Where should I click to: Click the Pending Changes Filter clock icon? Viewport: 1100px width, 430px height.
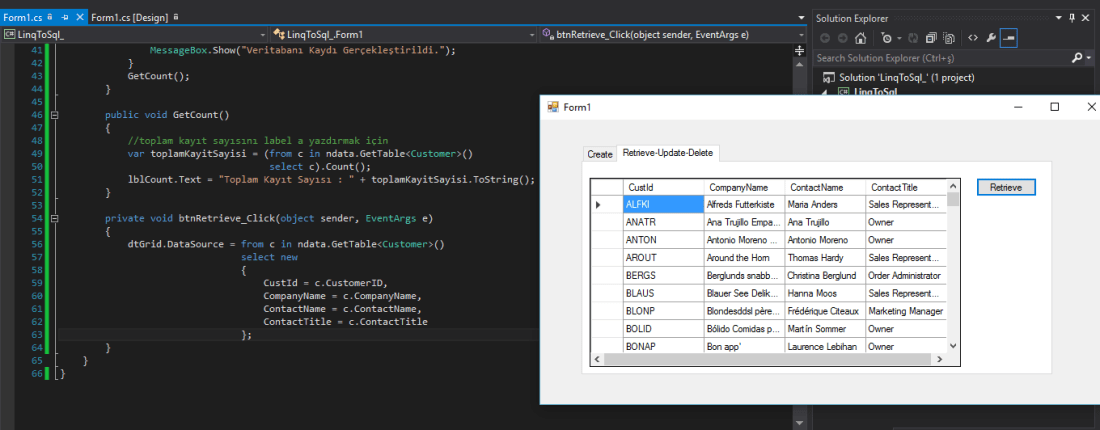[887, 38]
